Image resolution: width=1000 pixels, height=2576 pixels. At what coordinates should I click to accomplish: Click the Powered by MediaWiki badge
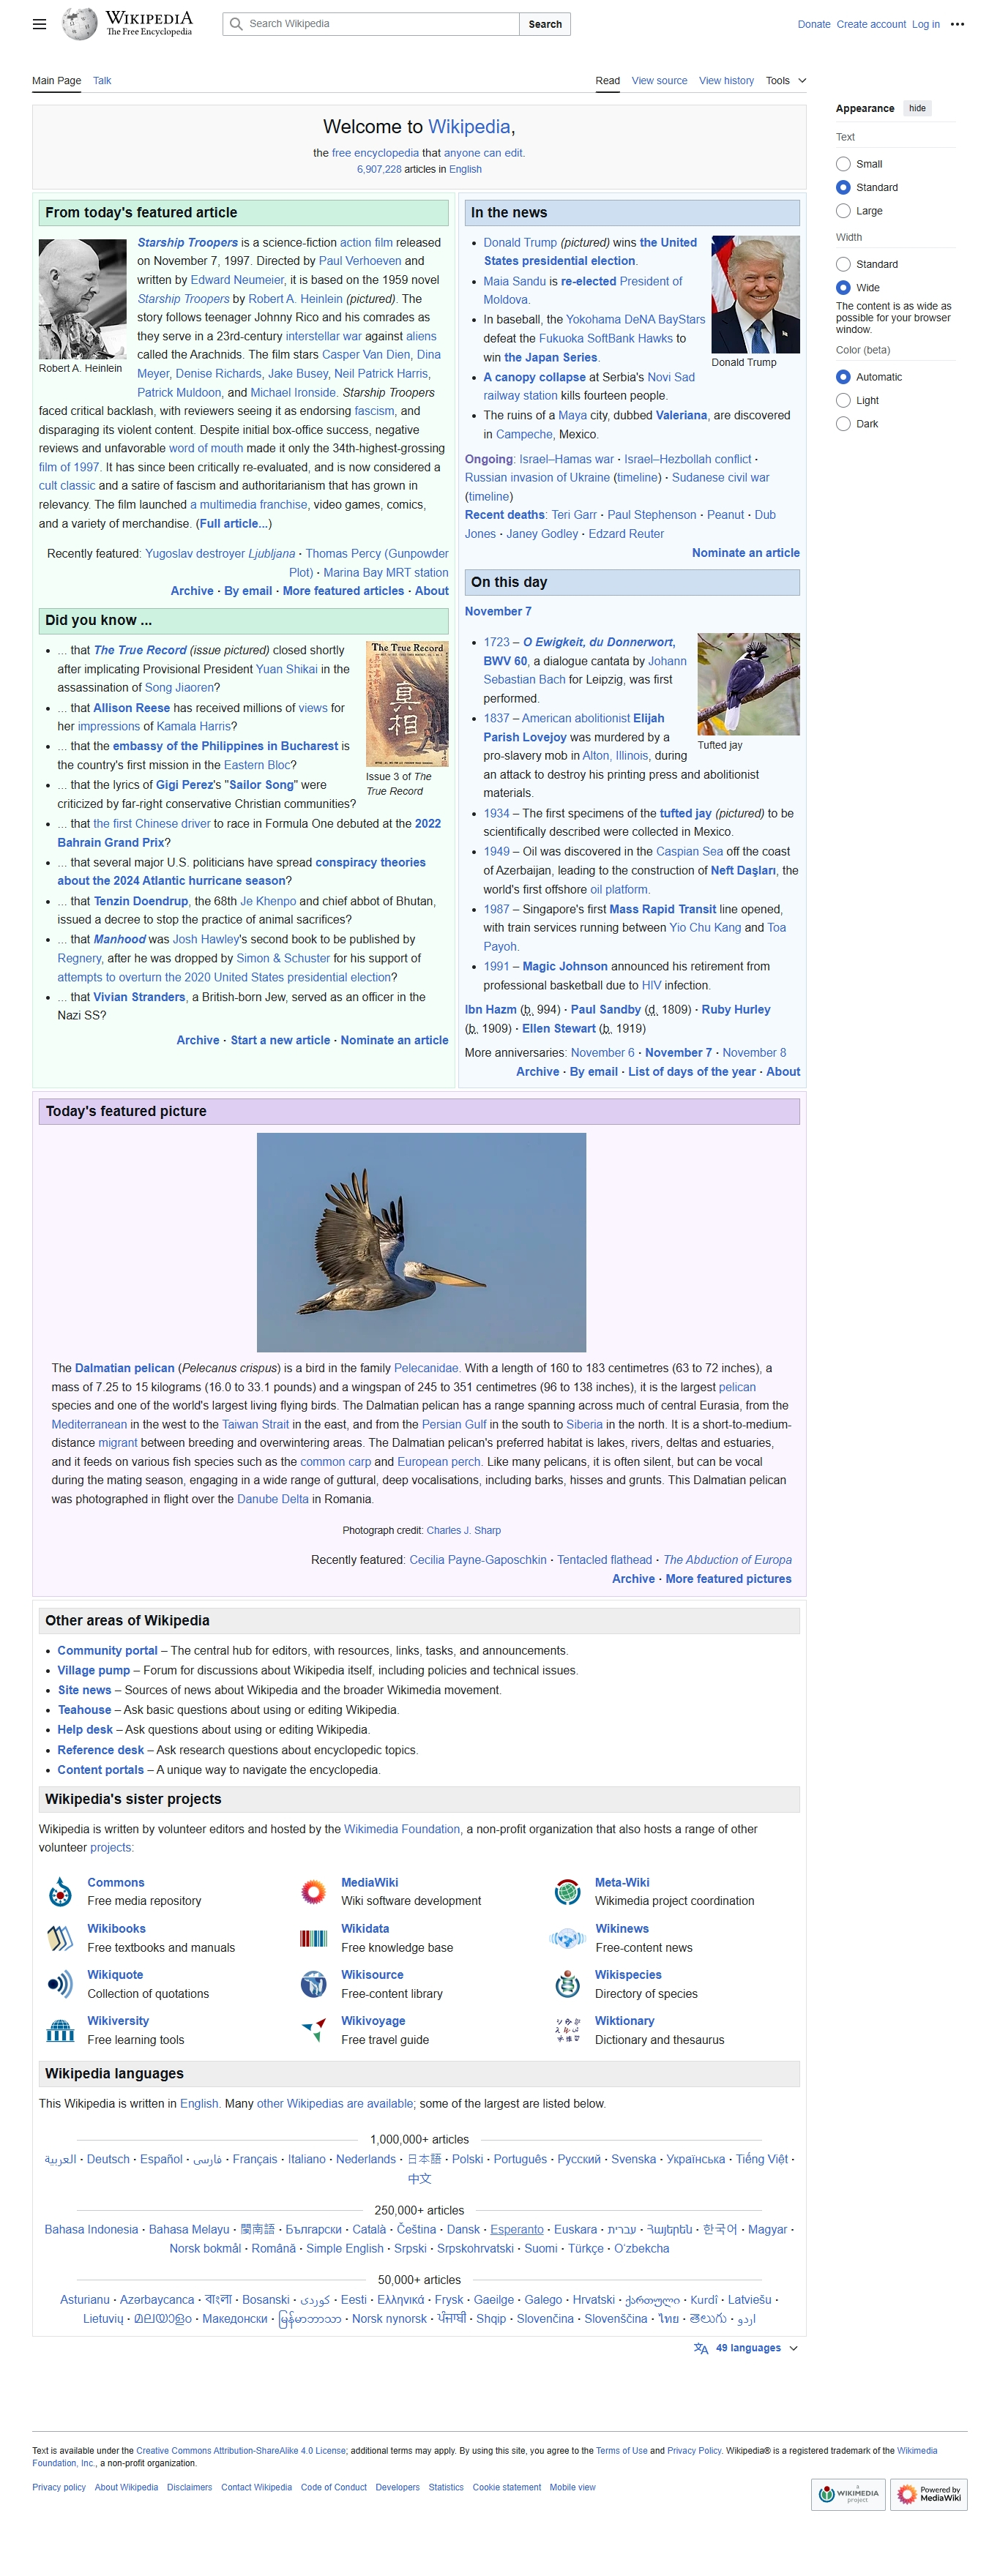click(x=929, y=2494)
